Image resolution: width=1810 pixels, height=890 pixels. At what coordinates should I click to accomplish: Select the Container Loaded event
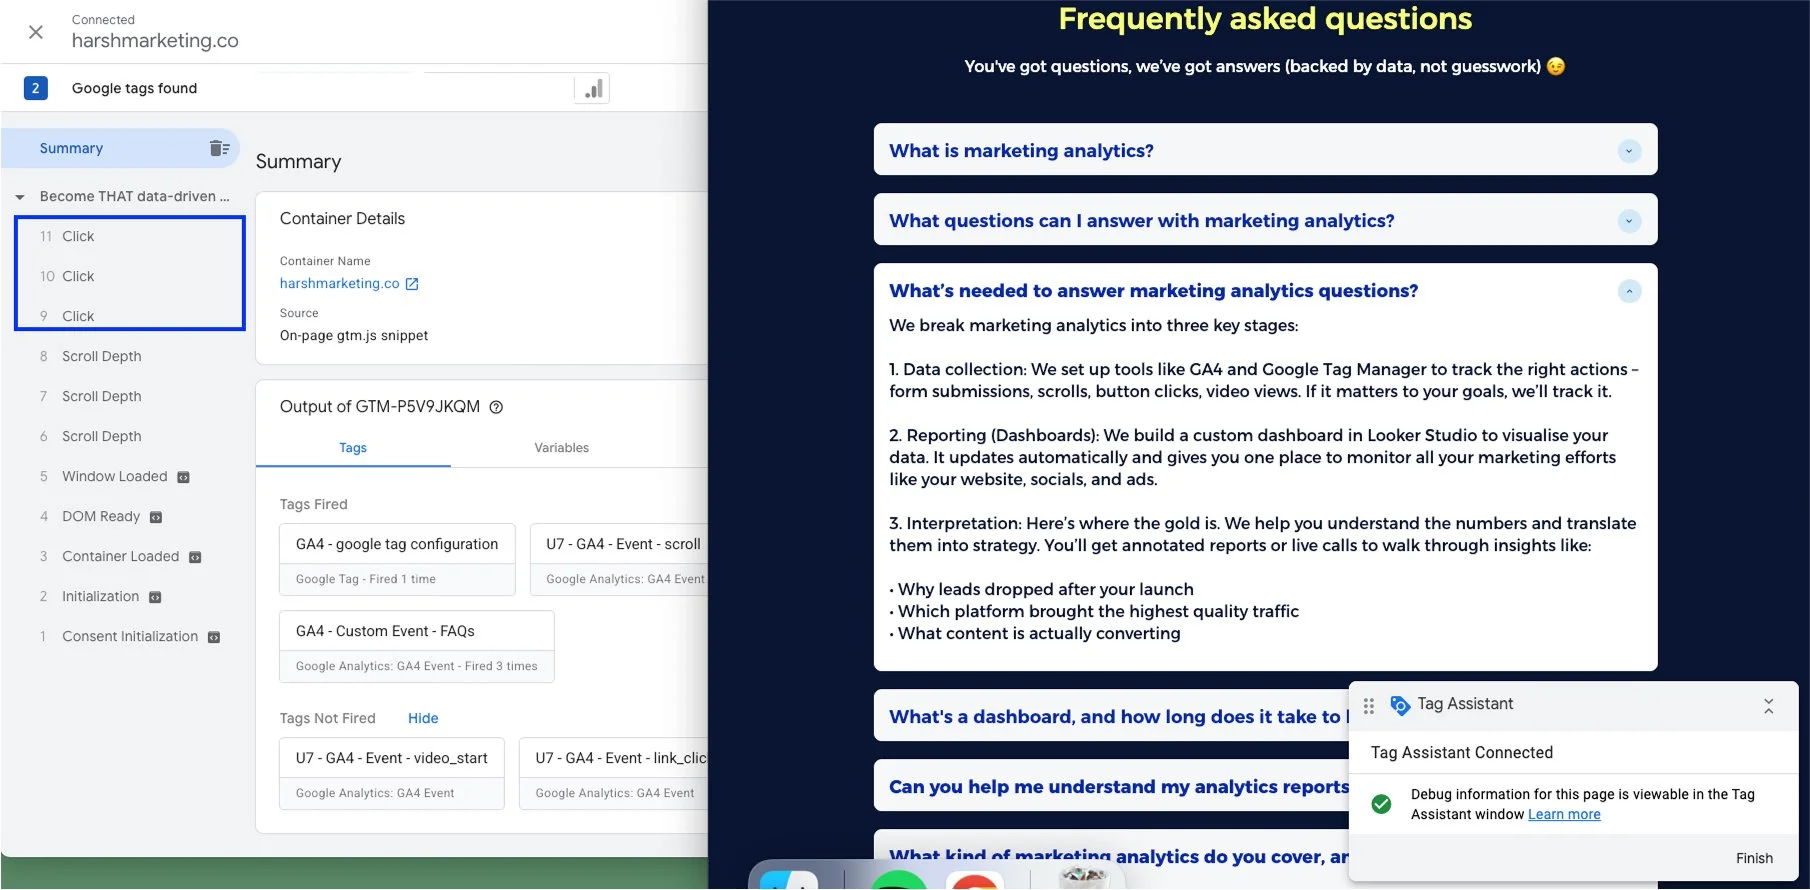(x=120, y=556)
